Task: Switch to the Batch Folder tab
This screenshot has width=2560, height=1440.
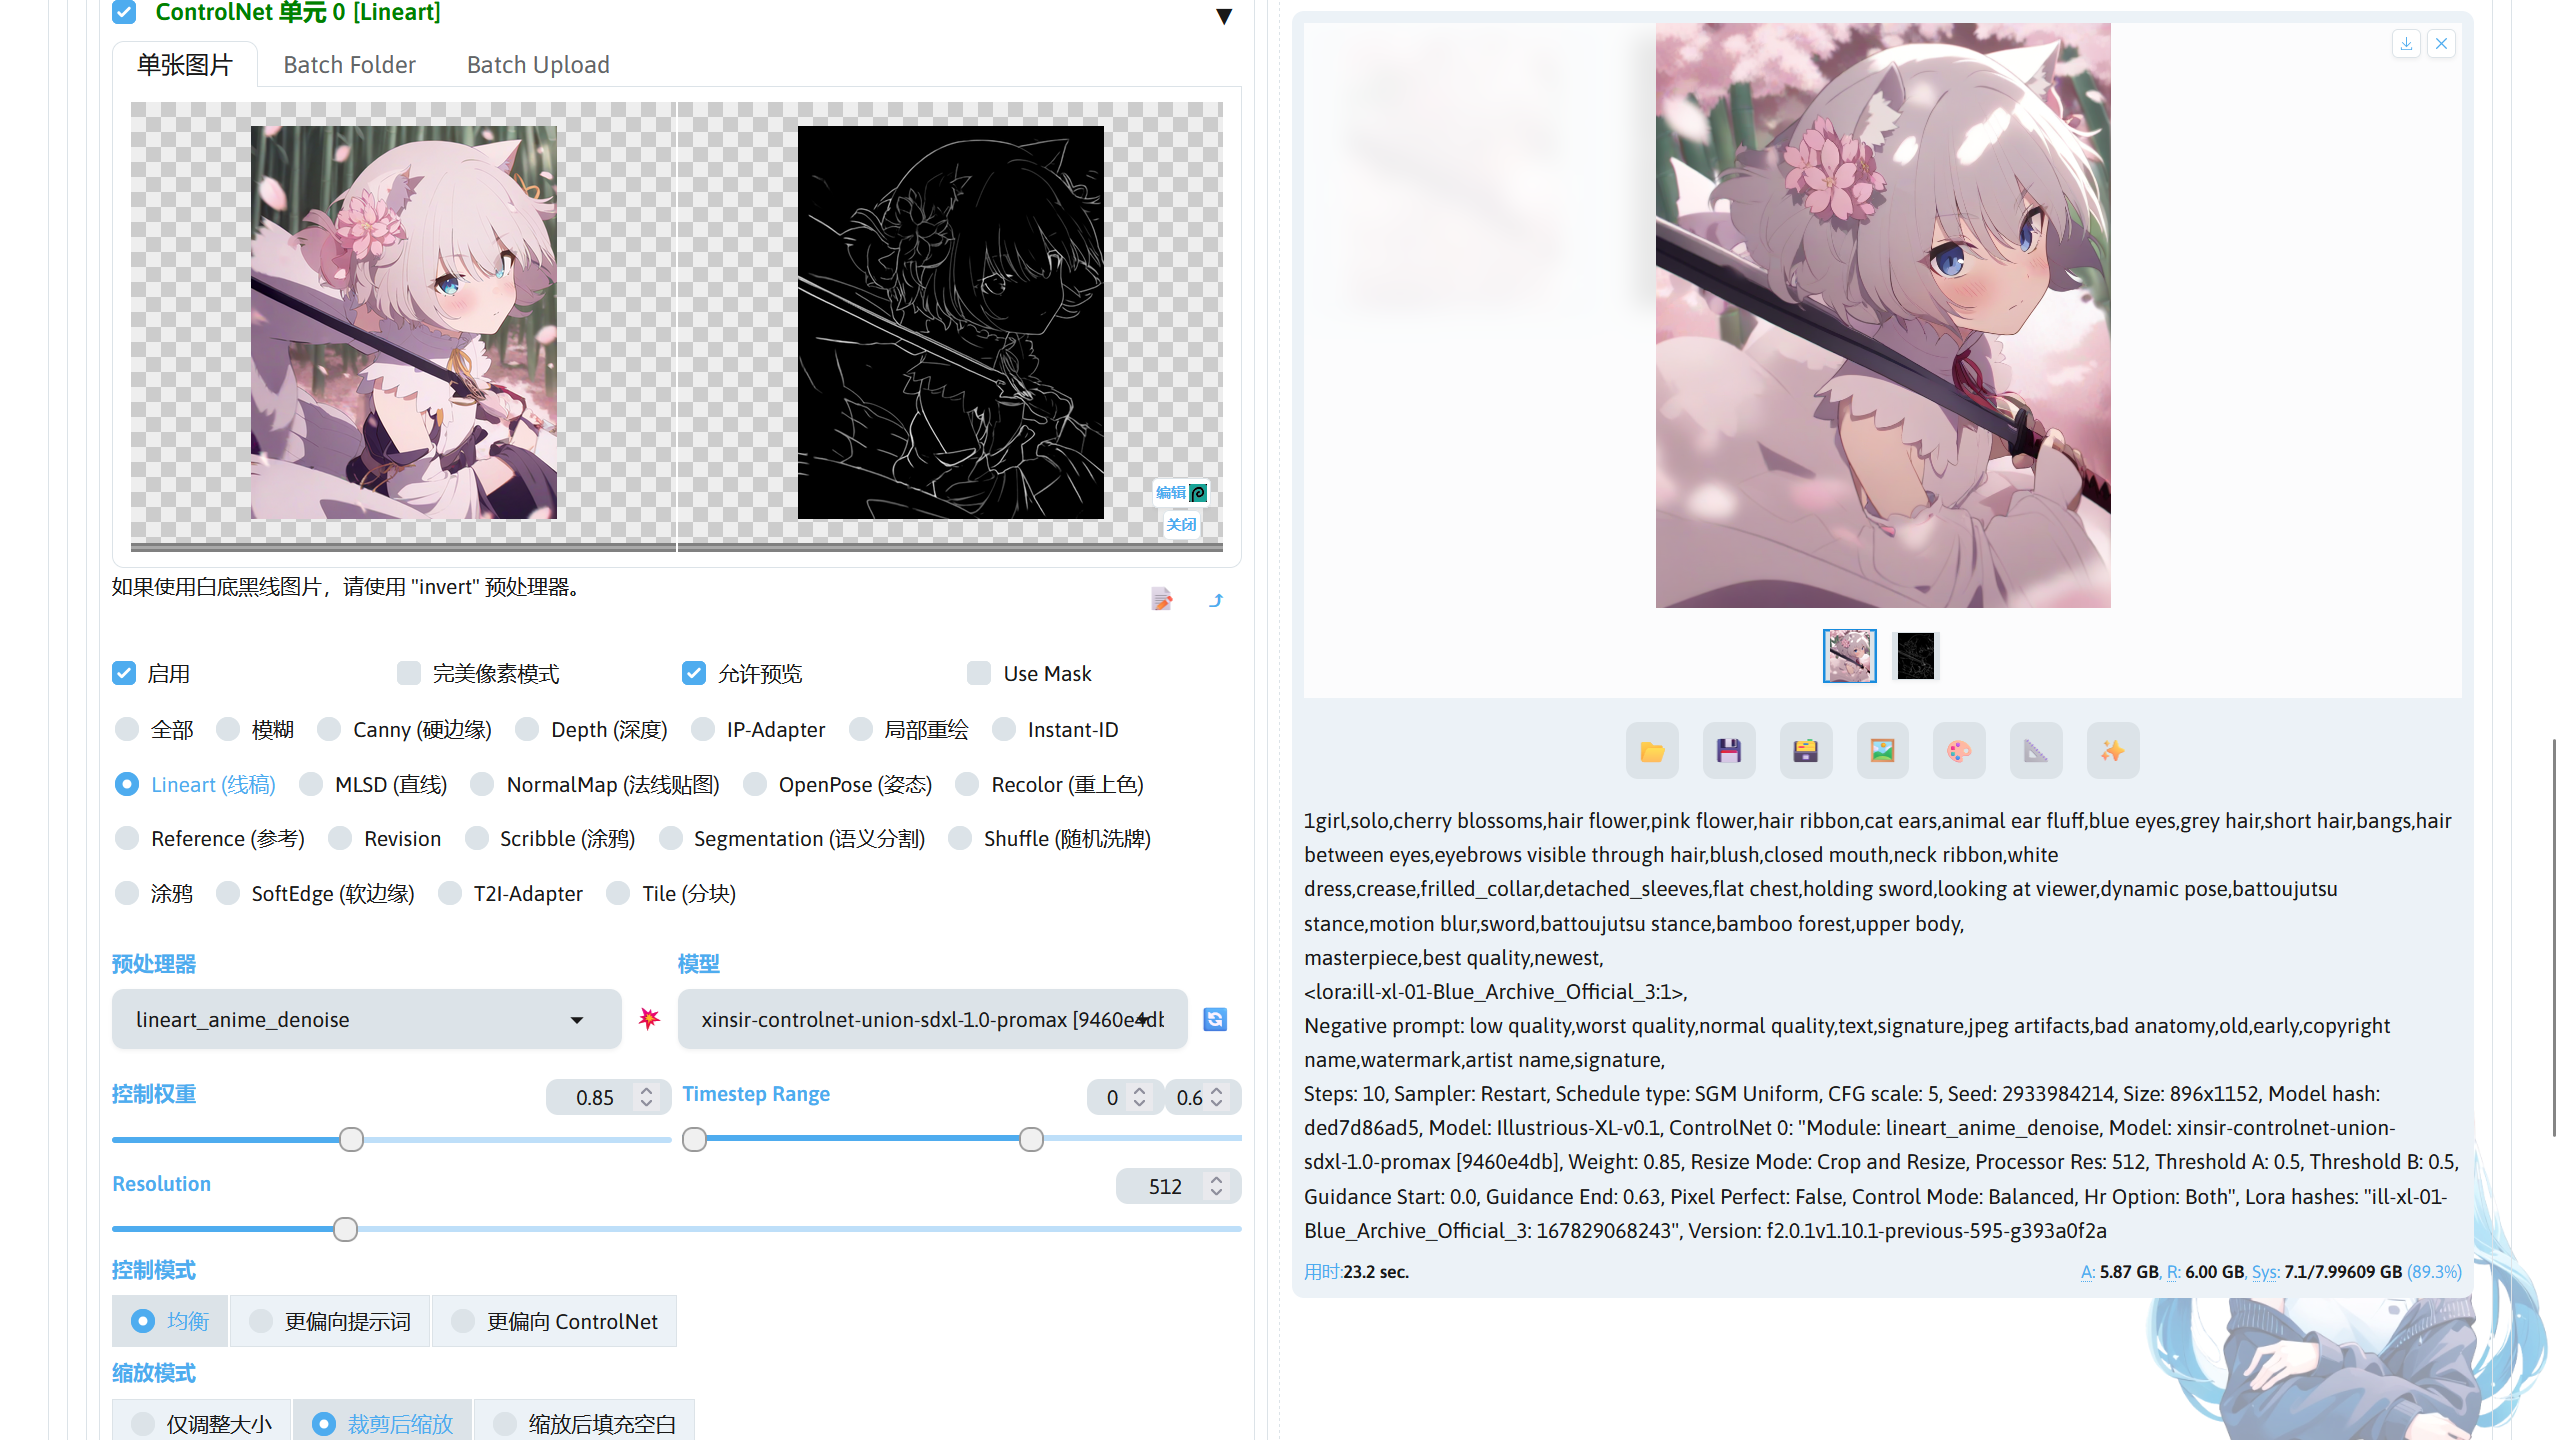Action: pos(349,65)
